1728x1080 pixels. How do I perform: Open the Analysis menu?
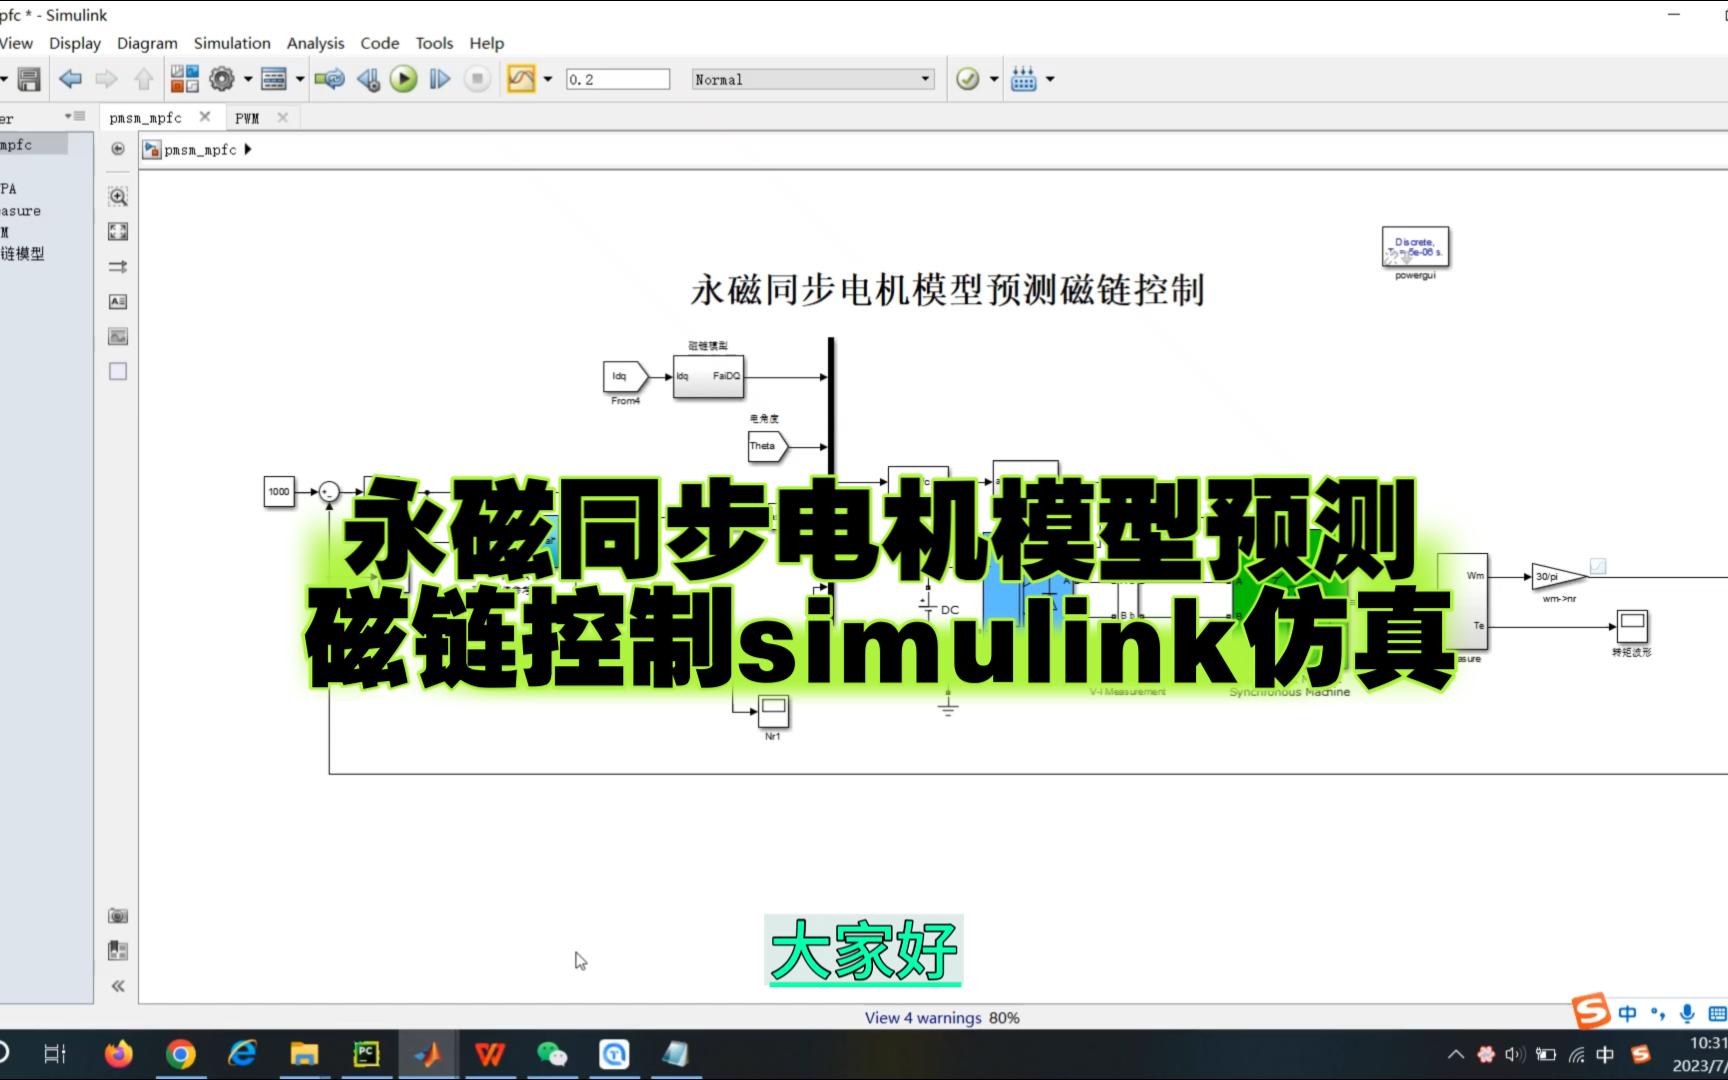[x=315, y=43]
